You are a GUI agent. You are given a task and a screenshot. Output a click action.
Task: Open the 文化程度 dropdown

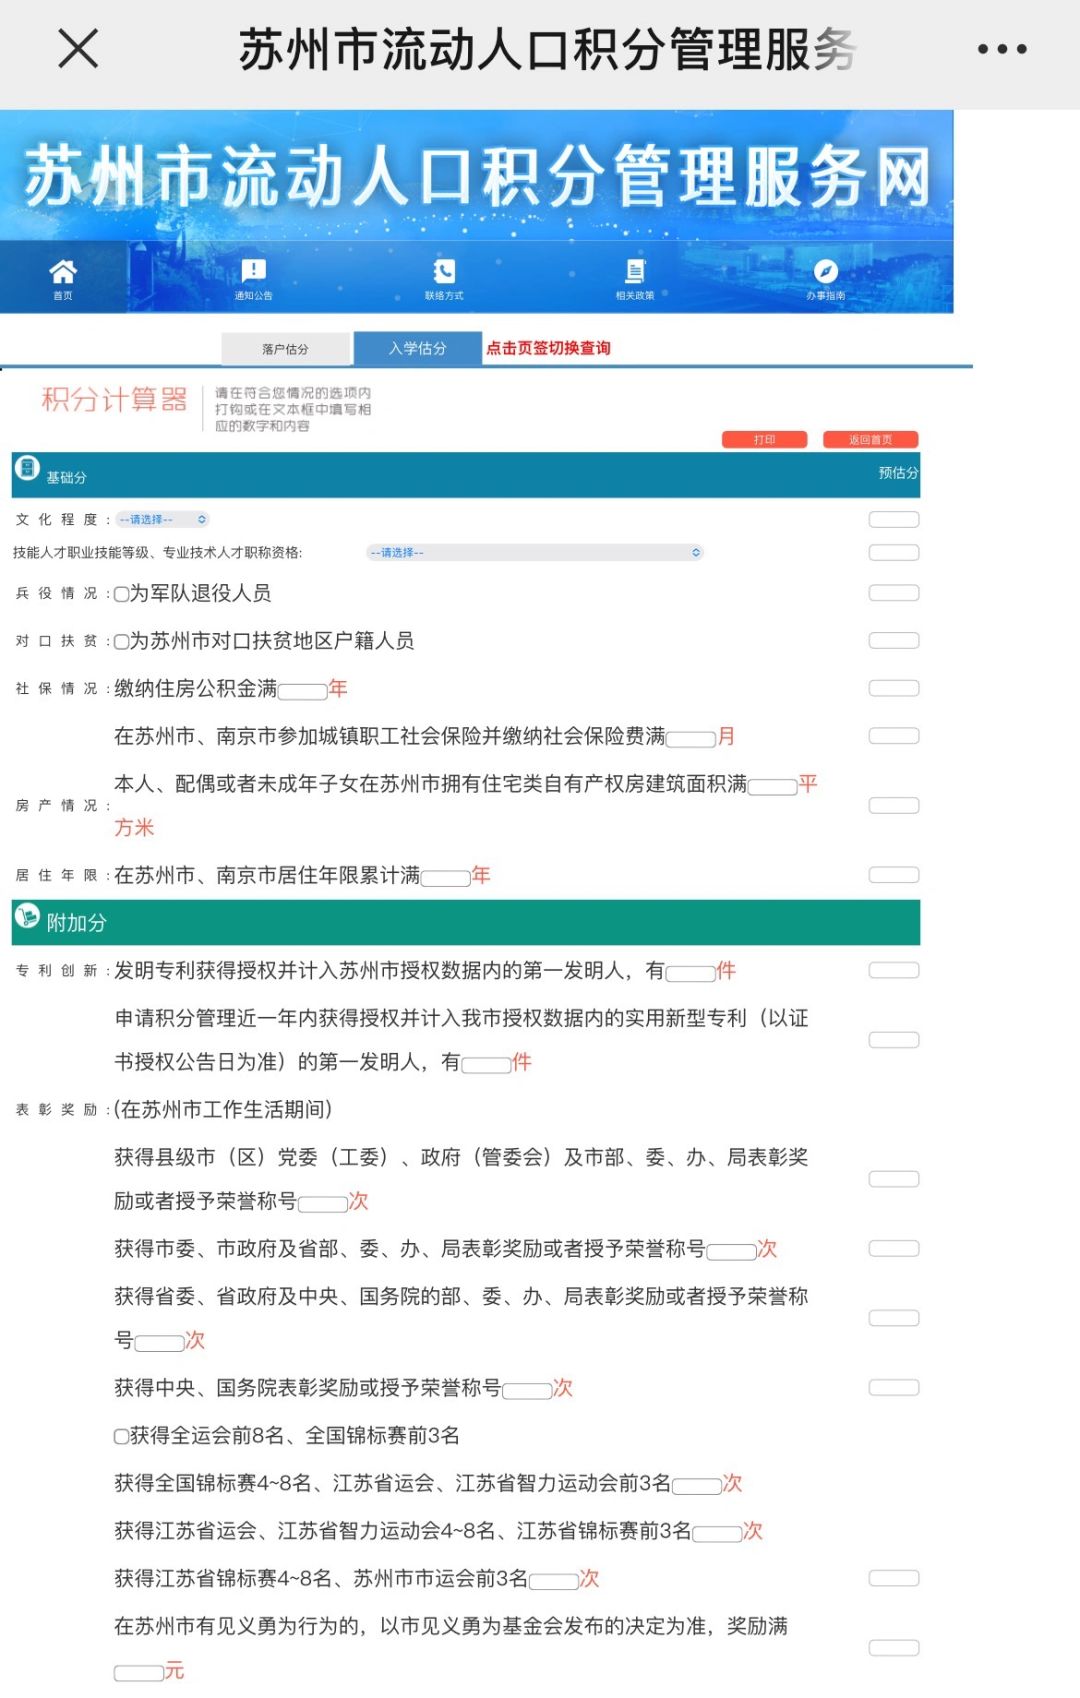click(x=163, y=520)
